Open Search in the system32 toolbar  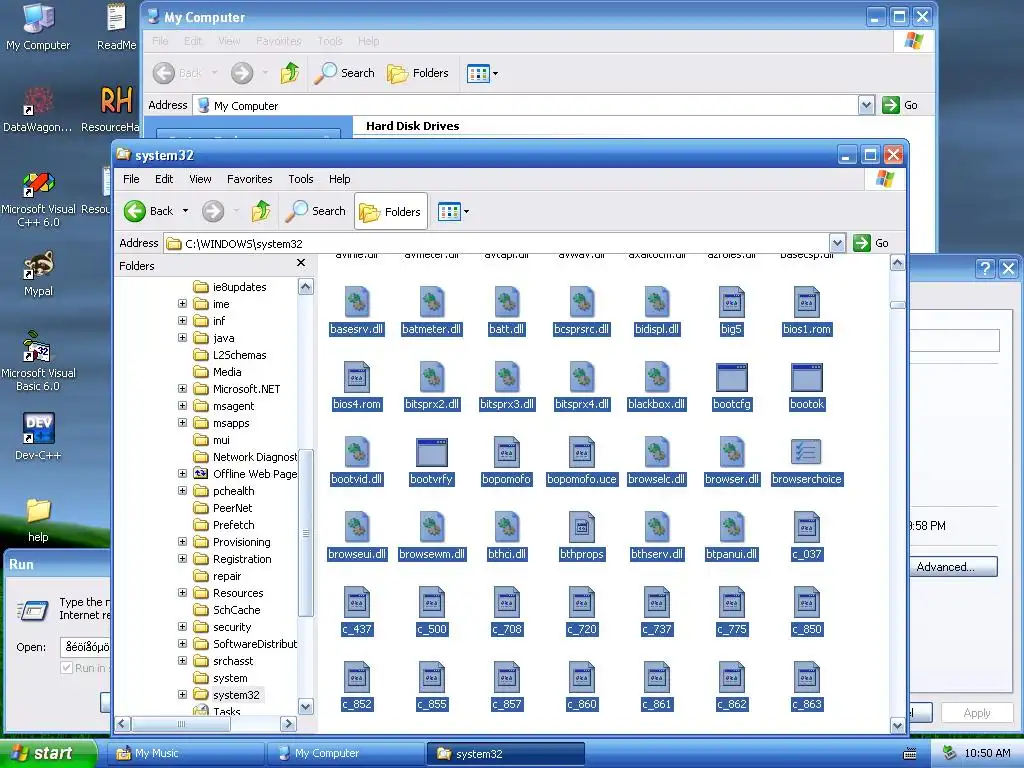coord(316,211)
